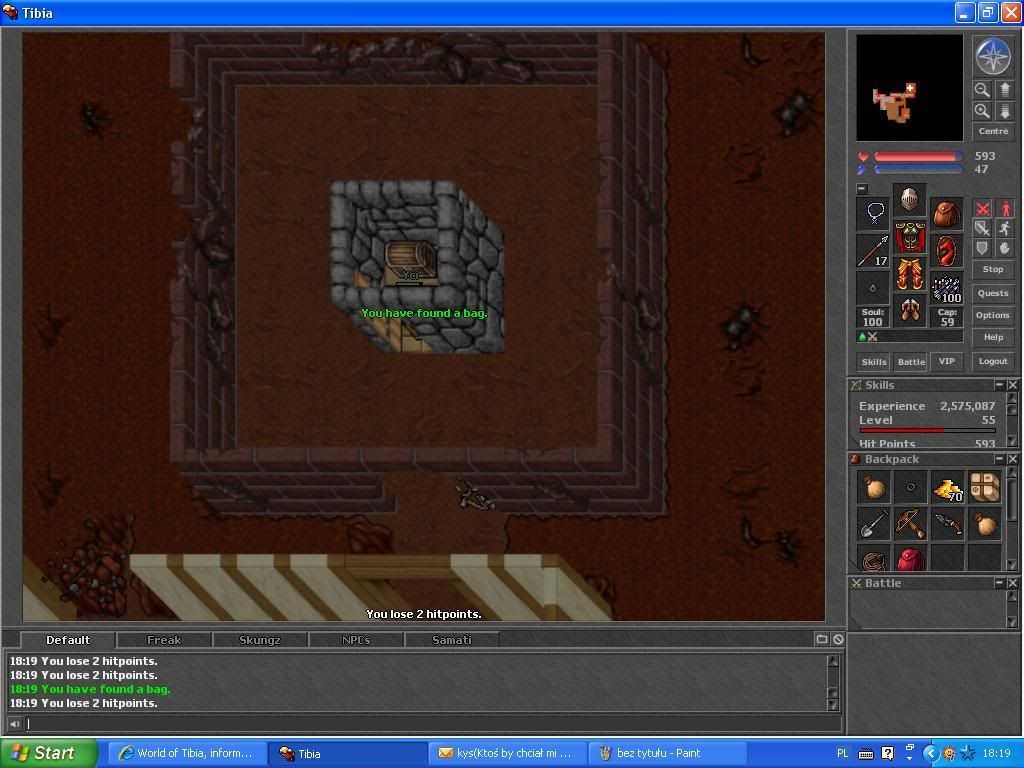Viewport: 1024px width, 768px height.
Task: Open the Options dialog
Action: tap(993, 315)
